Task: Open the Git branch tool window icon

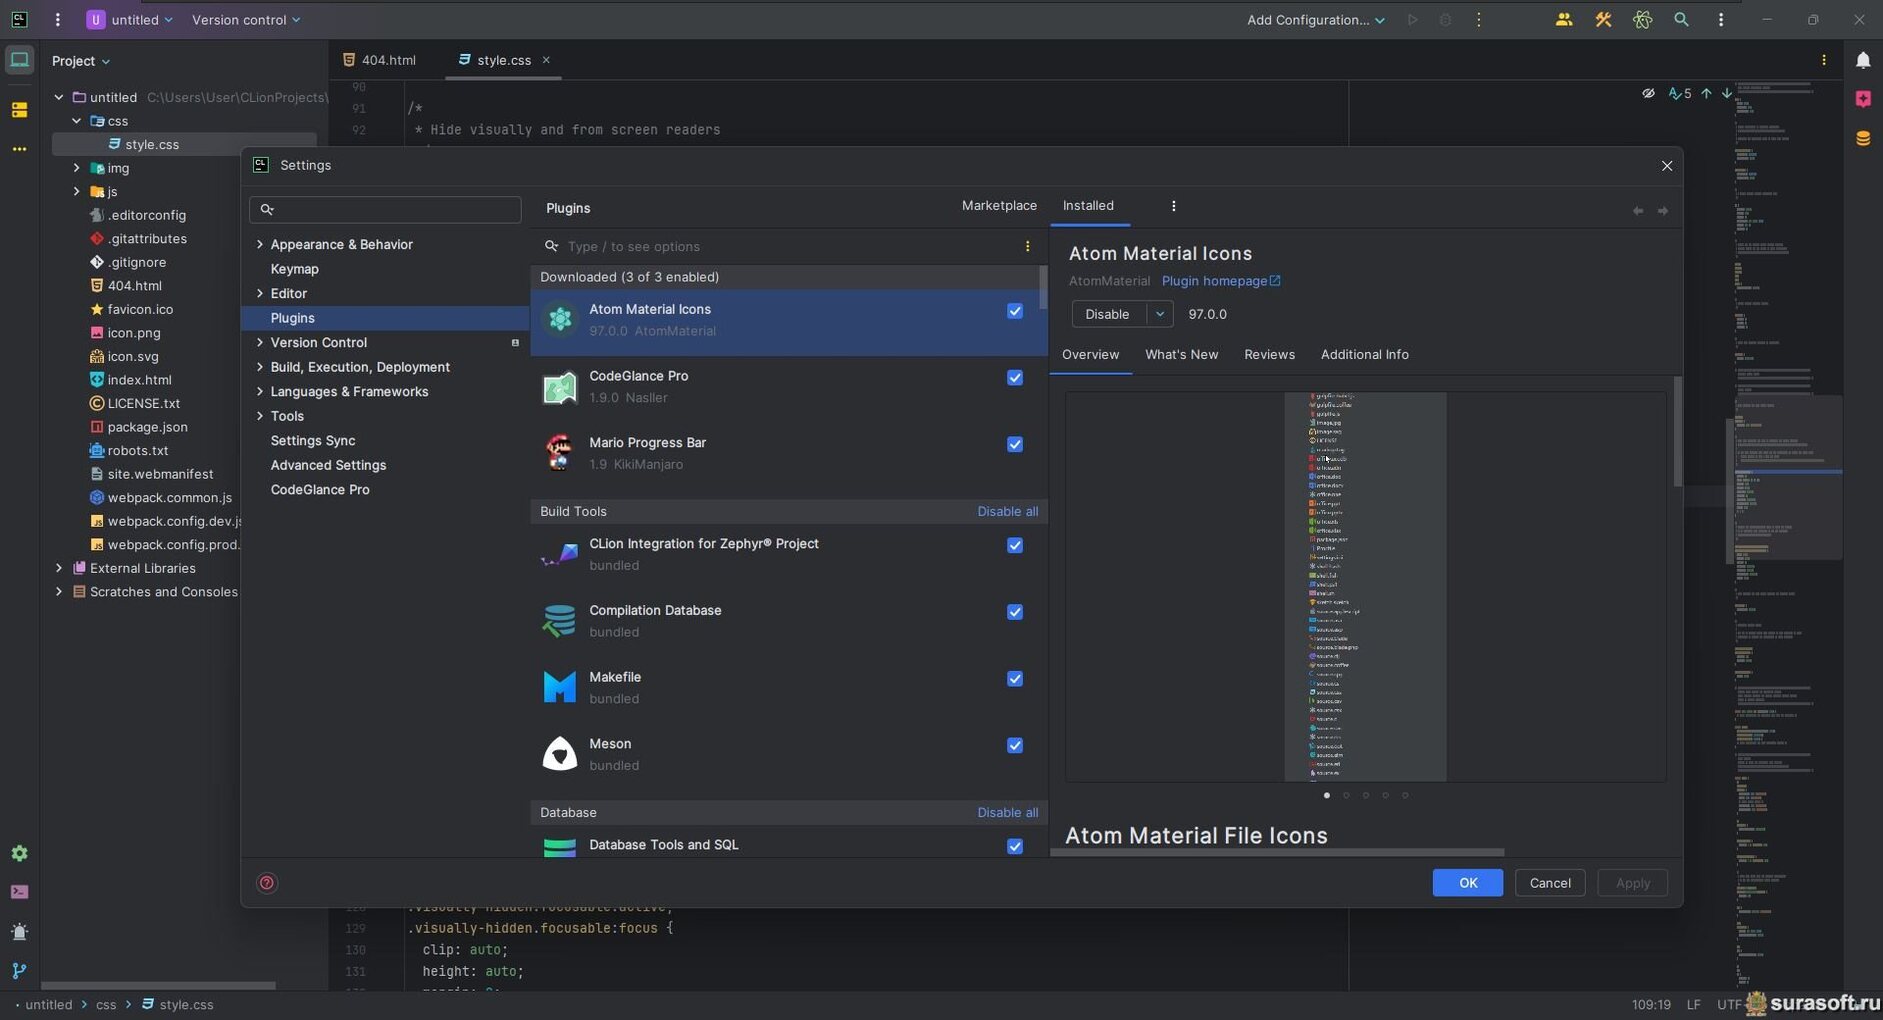Action: [19, 971]
